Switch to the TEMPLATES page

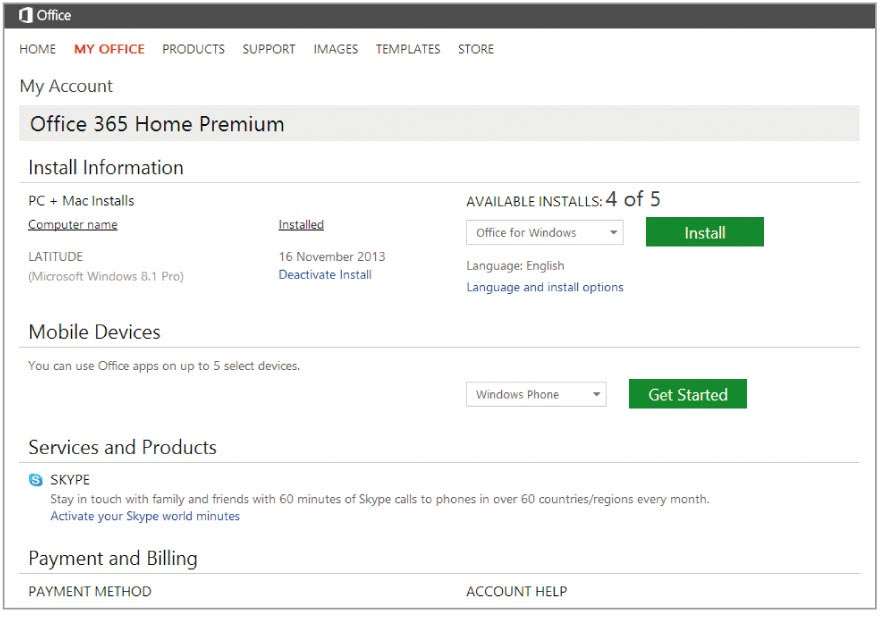pyautogui.click(x=408, y=49)
